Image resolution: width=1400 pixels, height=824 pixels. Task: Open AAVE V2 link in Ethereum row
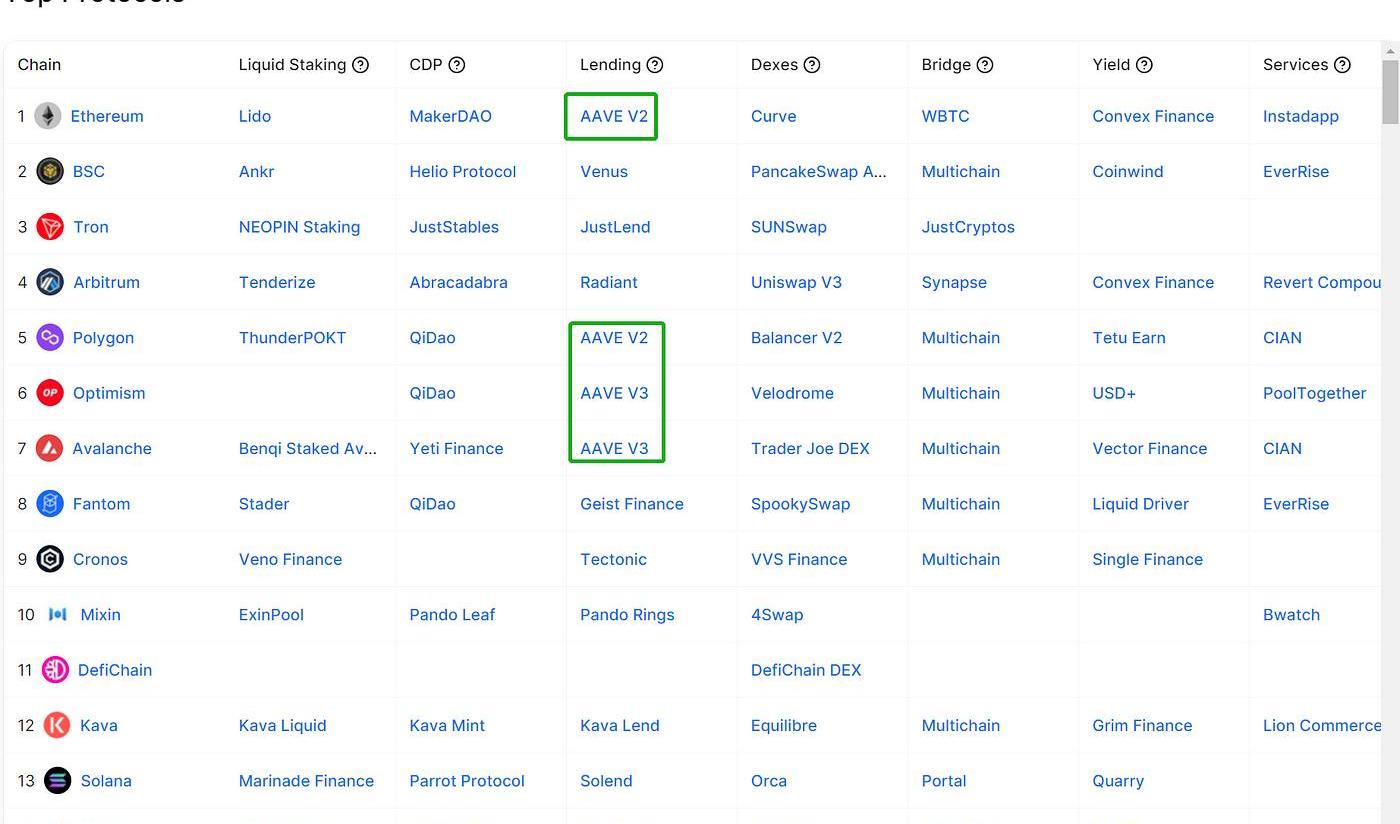click(614, 116)
